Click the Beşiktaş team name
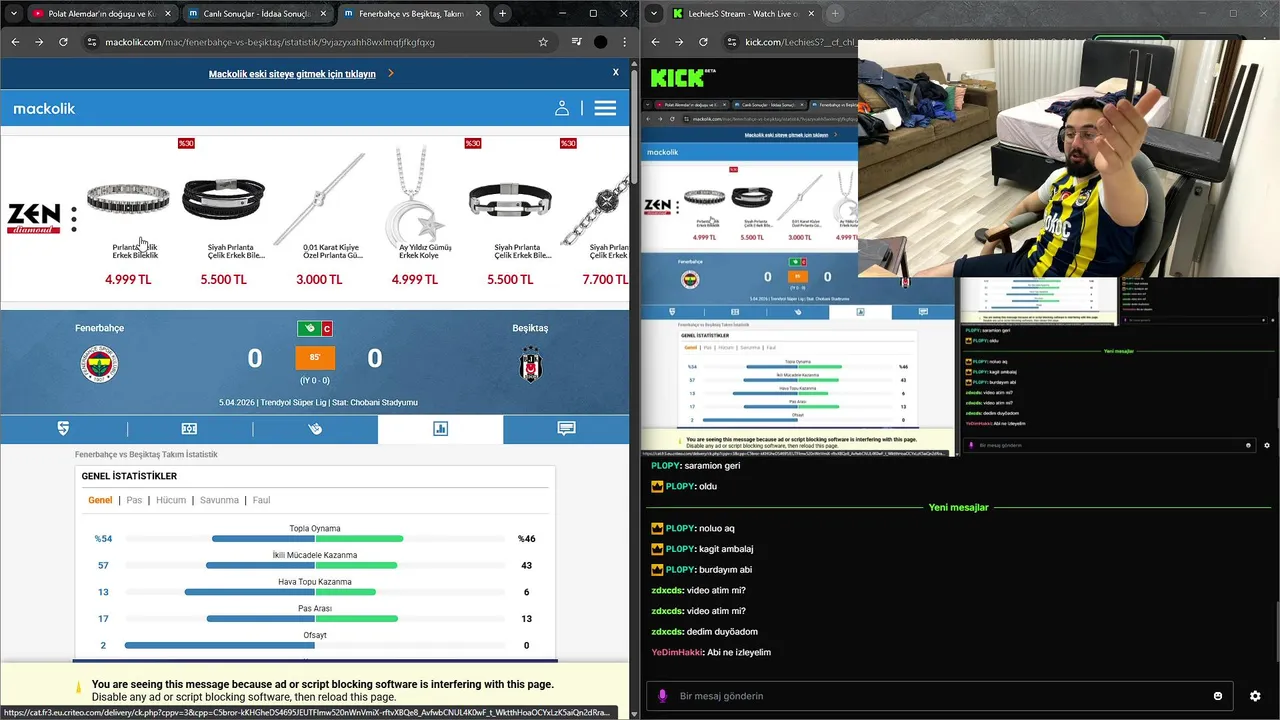This screenshot has width=1280, height=720. [x=531, y=328]
